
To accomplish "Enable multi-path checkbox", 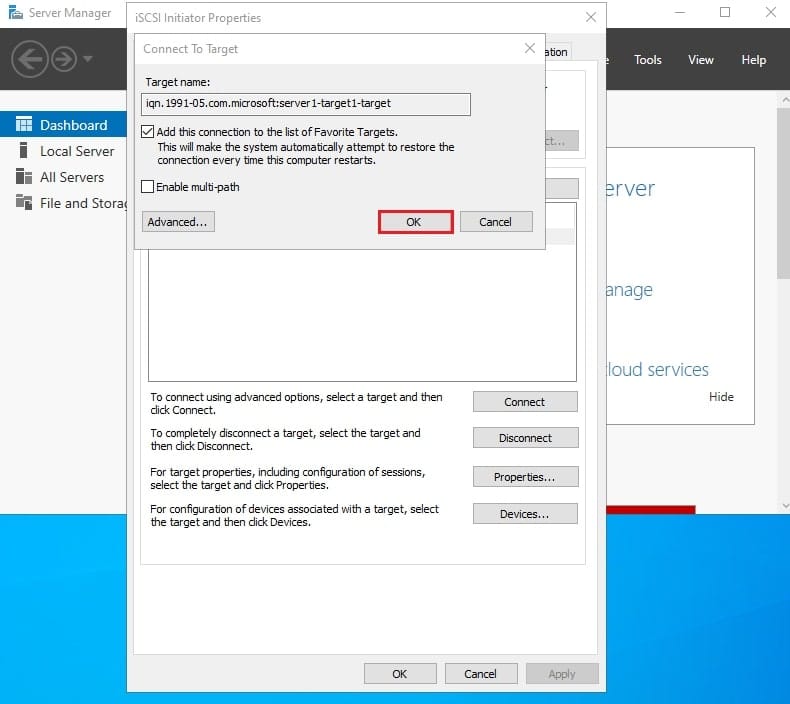I will pos(147,187).
